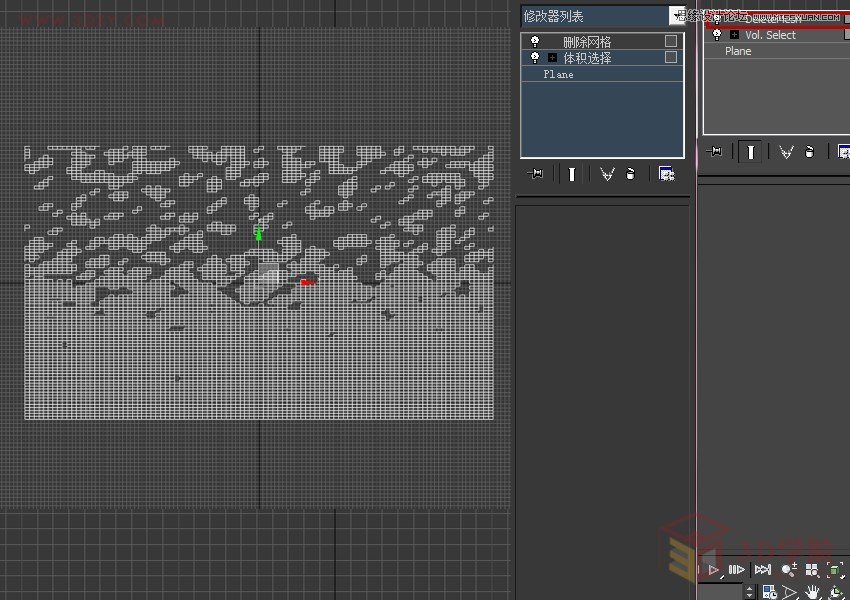
Task: Expand the 体积选择 modifier sub-object tree
Action: tap(555, 57)
